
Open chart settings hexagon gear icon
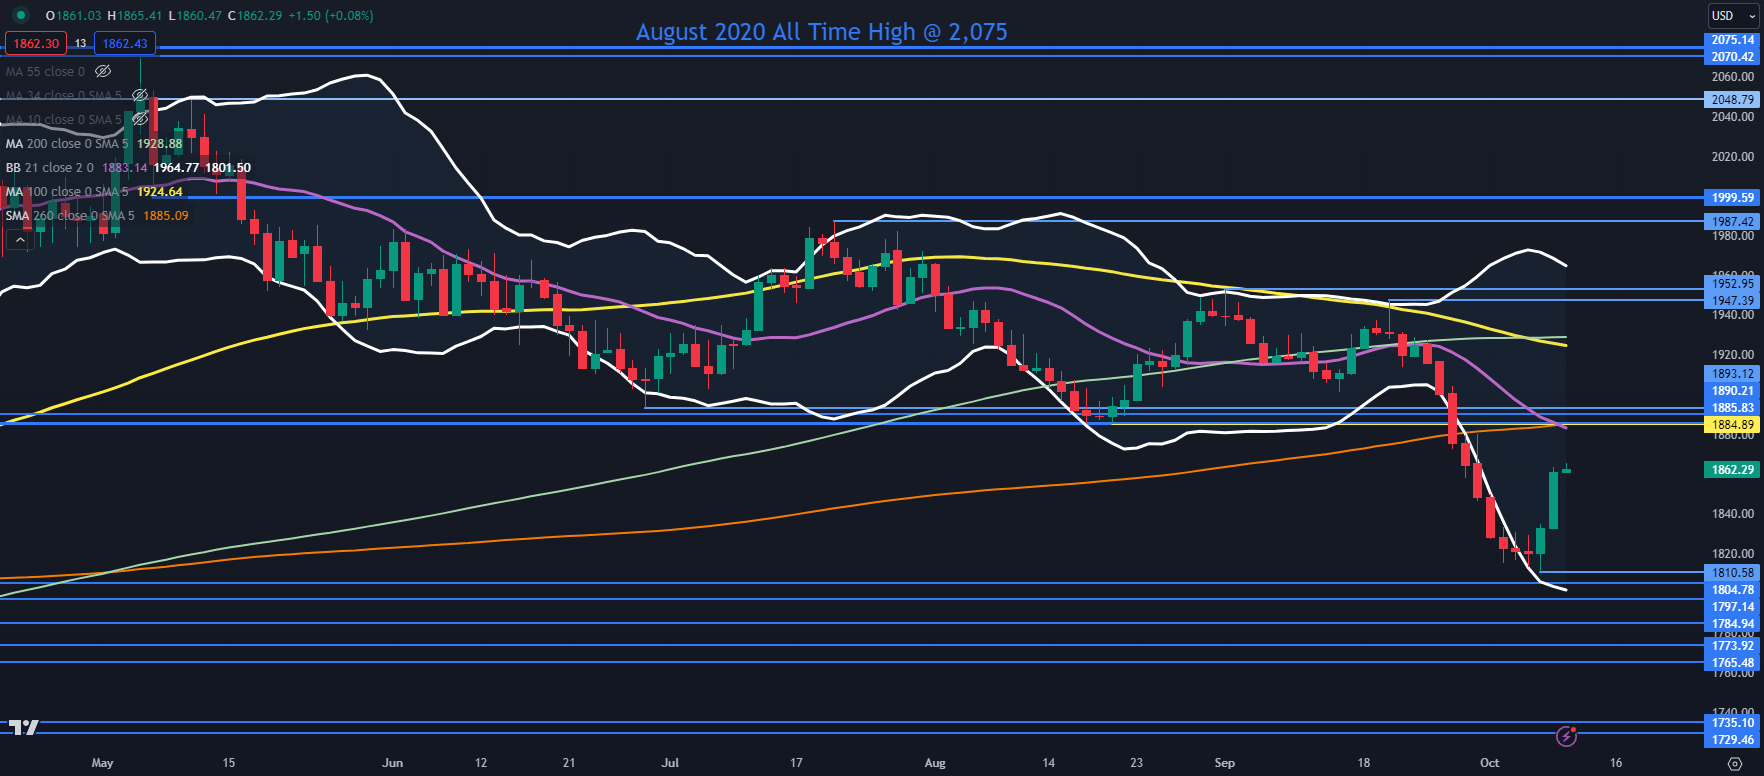coord(1734,763)
